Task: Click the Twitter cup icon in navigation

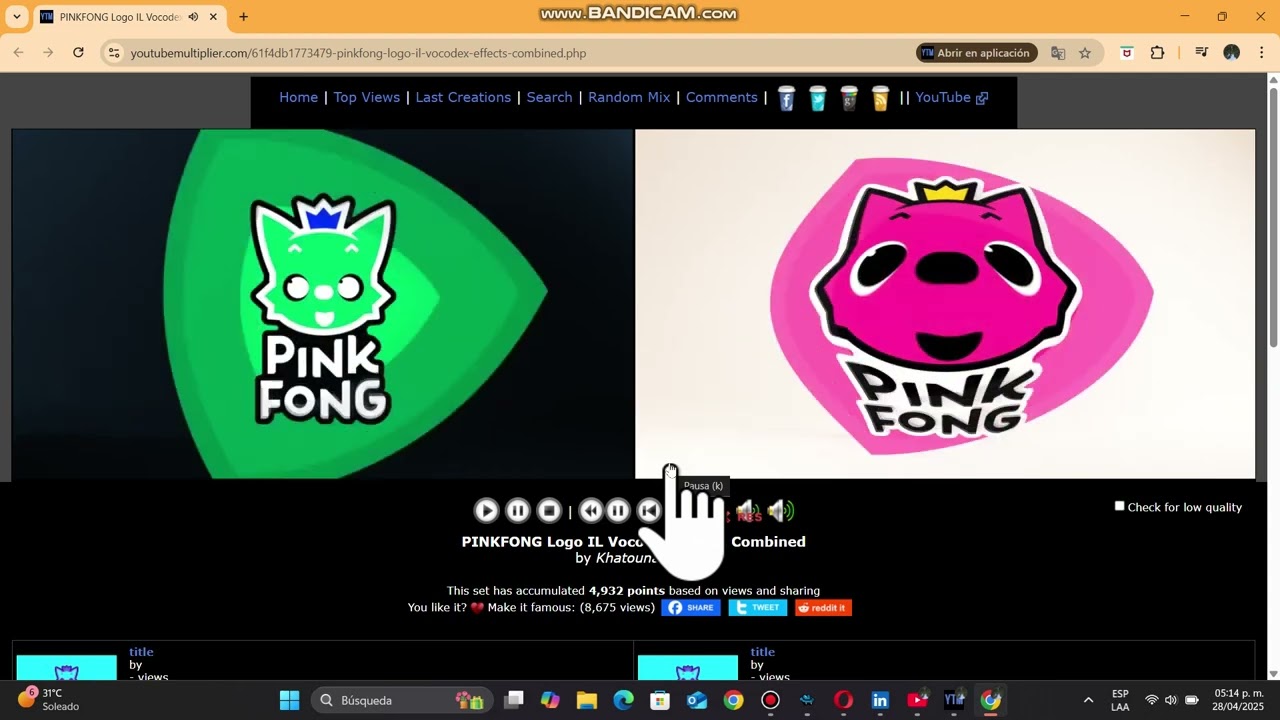Action: [818, 98]
